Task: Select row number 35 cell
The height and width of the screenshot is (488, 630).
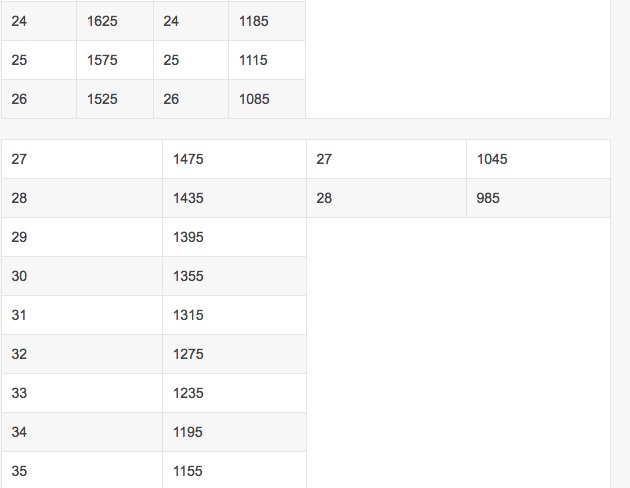Action: point(82,470)
